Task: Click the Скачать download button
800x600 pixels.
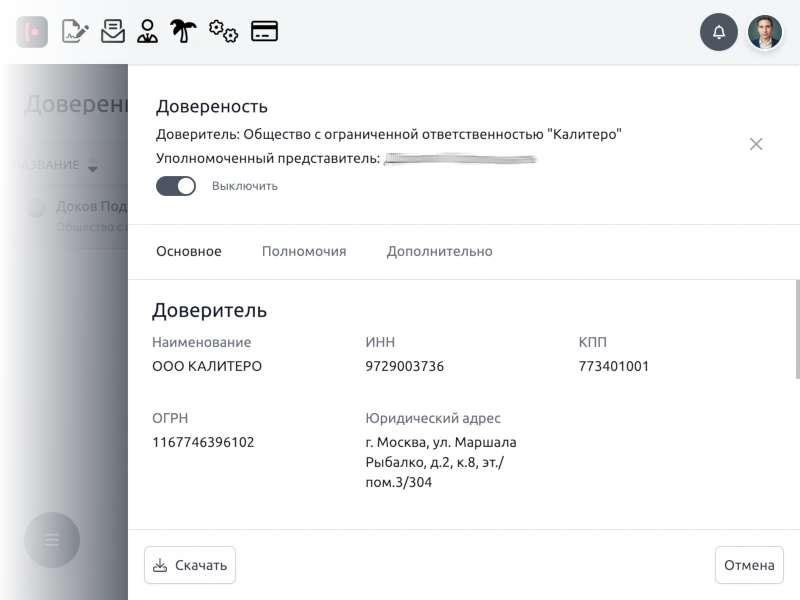Action: tap(190, 565)
